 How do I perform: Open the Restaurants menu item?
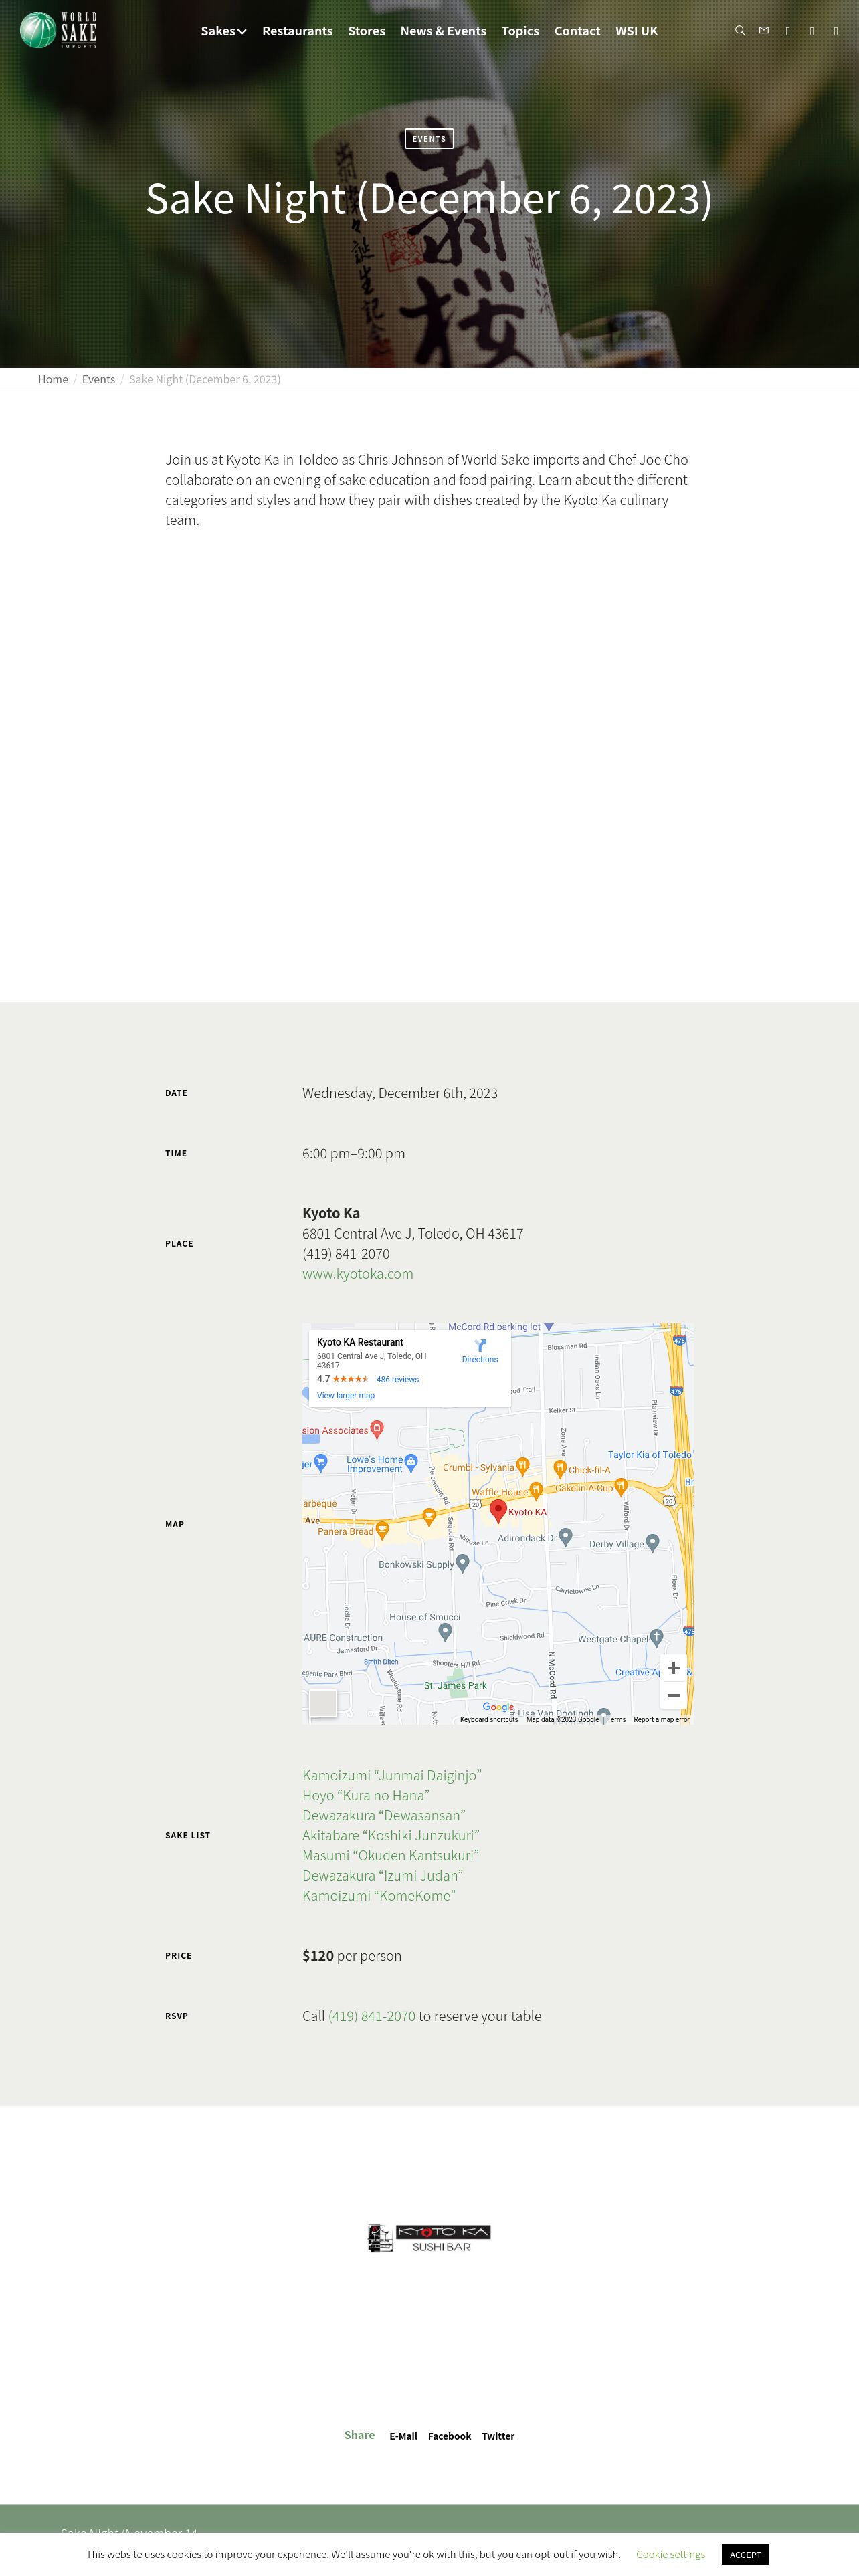pyautogui.click(x=297, y=31)
